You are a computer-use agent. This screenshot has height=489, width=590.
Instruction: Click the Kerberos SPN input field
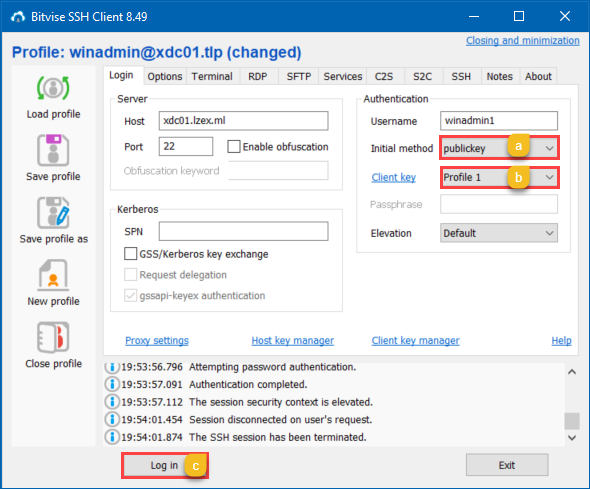pyautogui.click(x=243, y=231)
